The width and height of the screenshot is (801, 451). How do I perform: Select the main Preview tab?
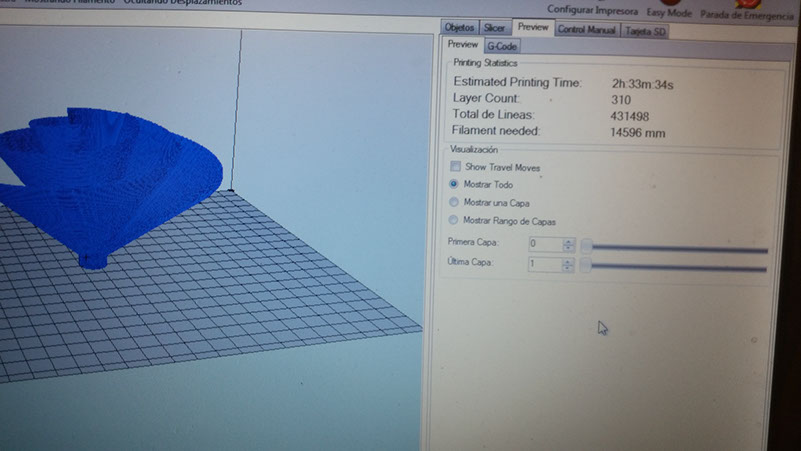(533, 27)
